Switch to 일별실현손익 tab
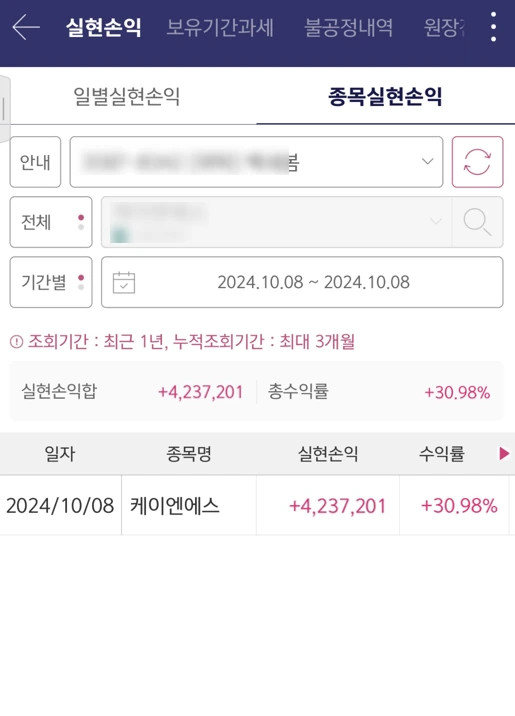 127,96
